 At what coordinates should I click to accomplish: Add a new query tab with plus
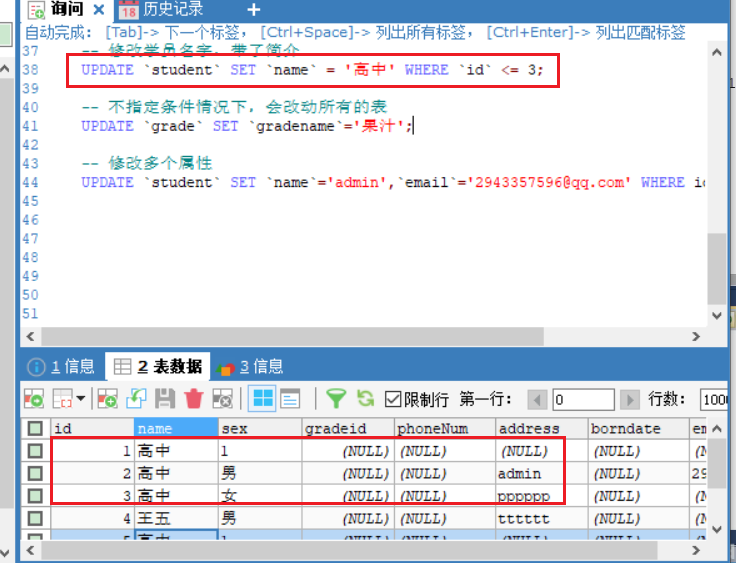click(253, 9)
